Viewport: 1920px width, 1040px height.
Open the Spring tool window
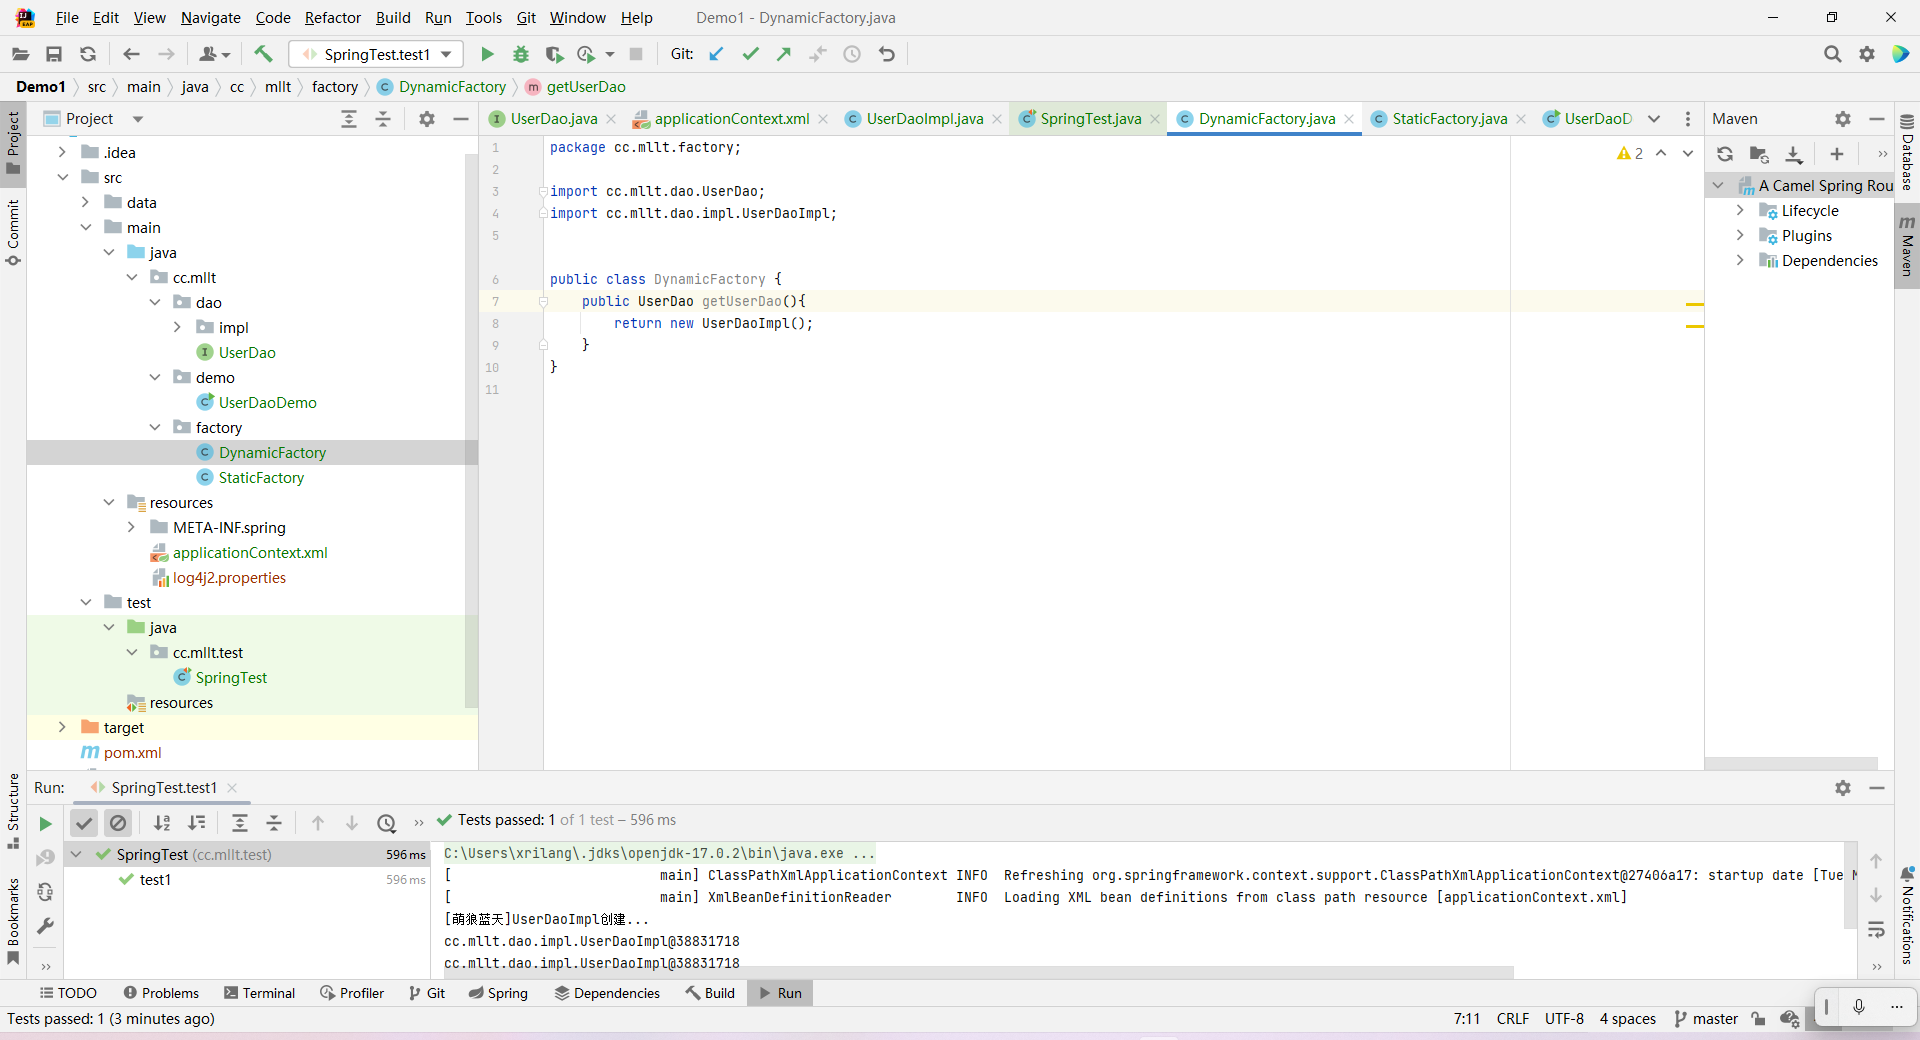click(498, 993)
